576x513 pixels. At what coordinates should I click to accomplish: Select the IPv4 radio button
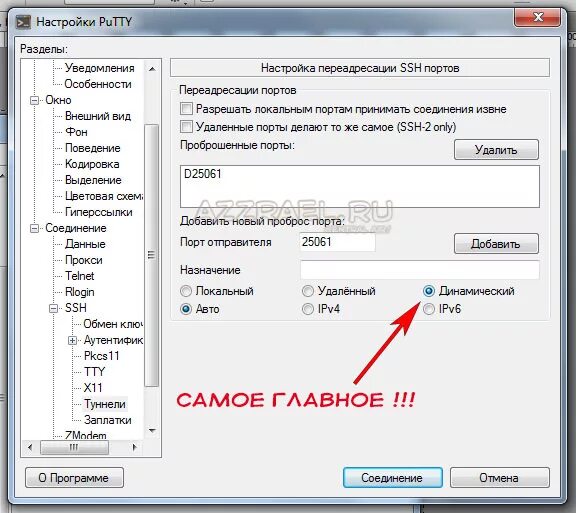point(307,309)
